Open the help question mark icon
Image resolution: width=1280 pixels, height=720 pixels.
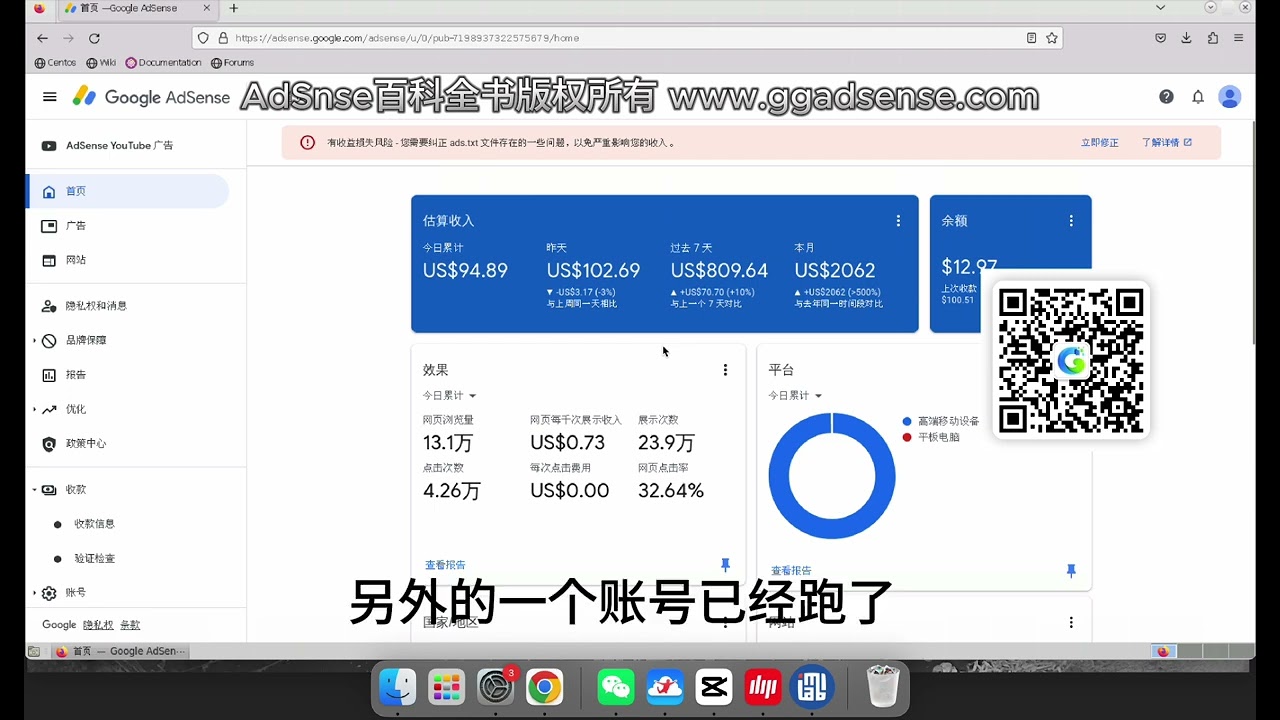click(1166, 97)
